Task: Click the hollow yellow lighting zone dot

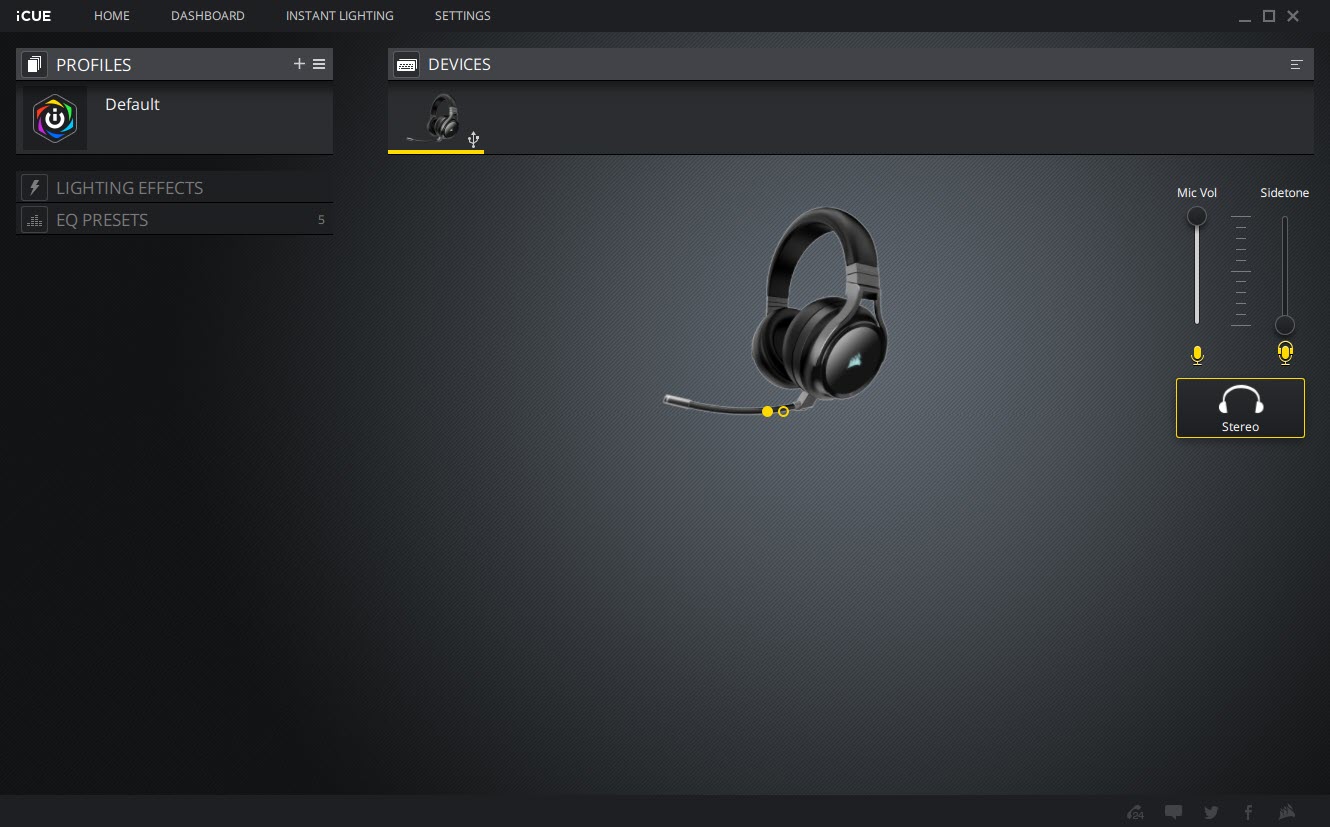Action: point(783,411)
